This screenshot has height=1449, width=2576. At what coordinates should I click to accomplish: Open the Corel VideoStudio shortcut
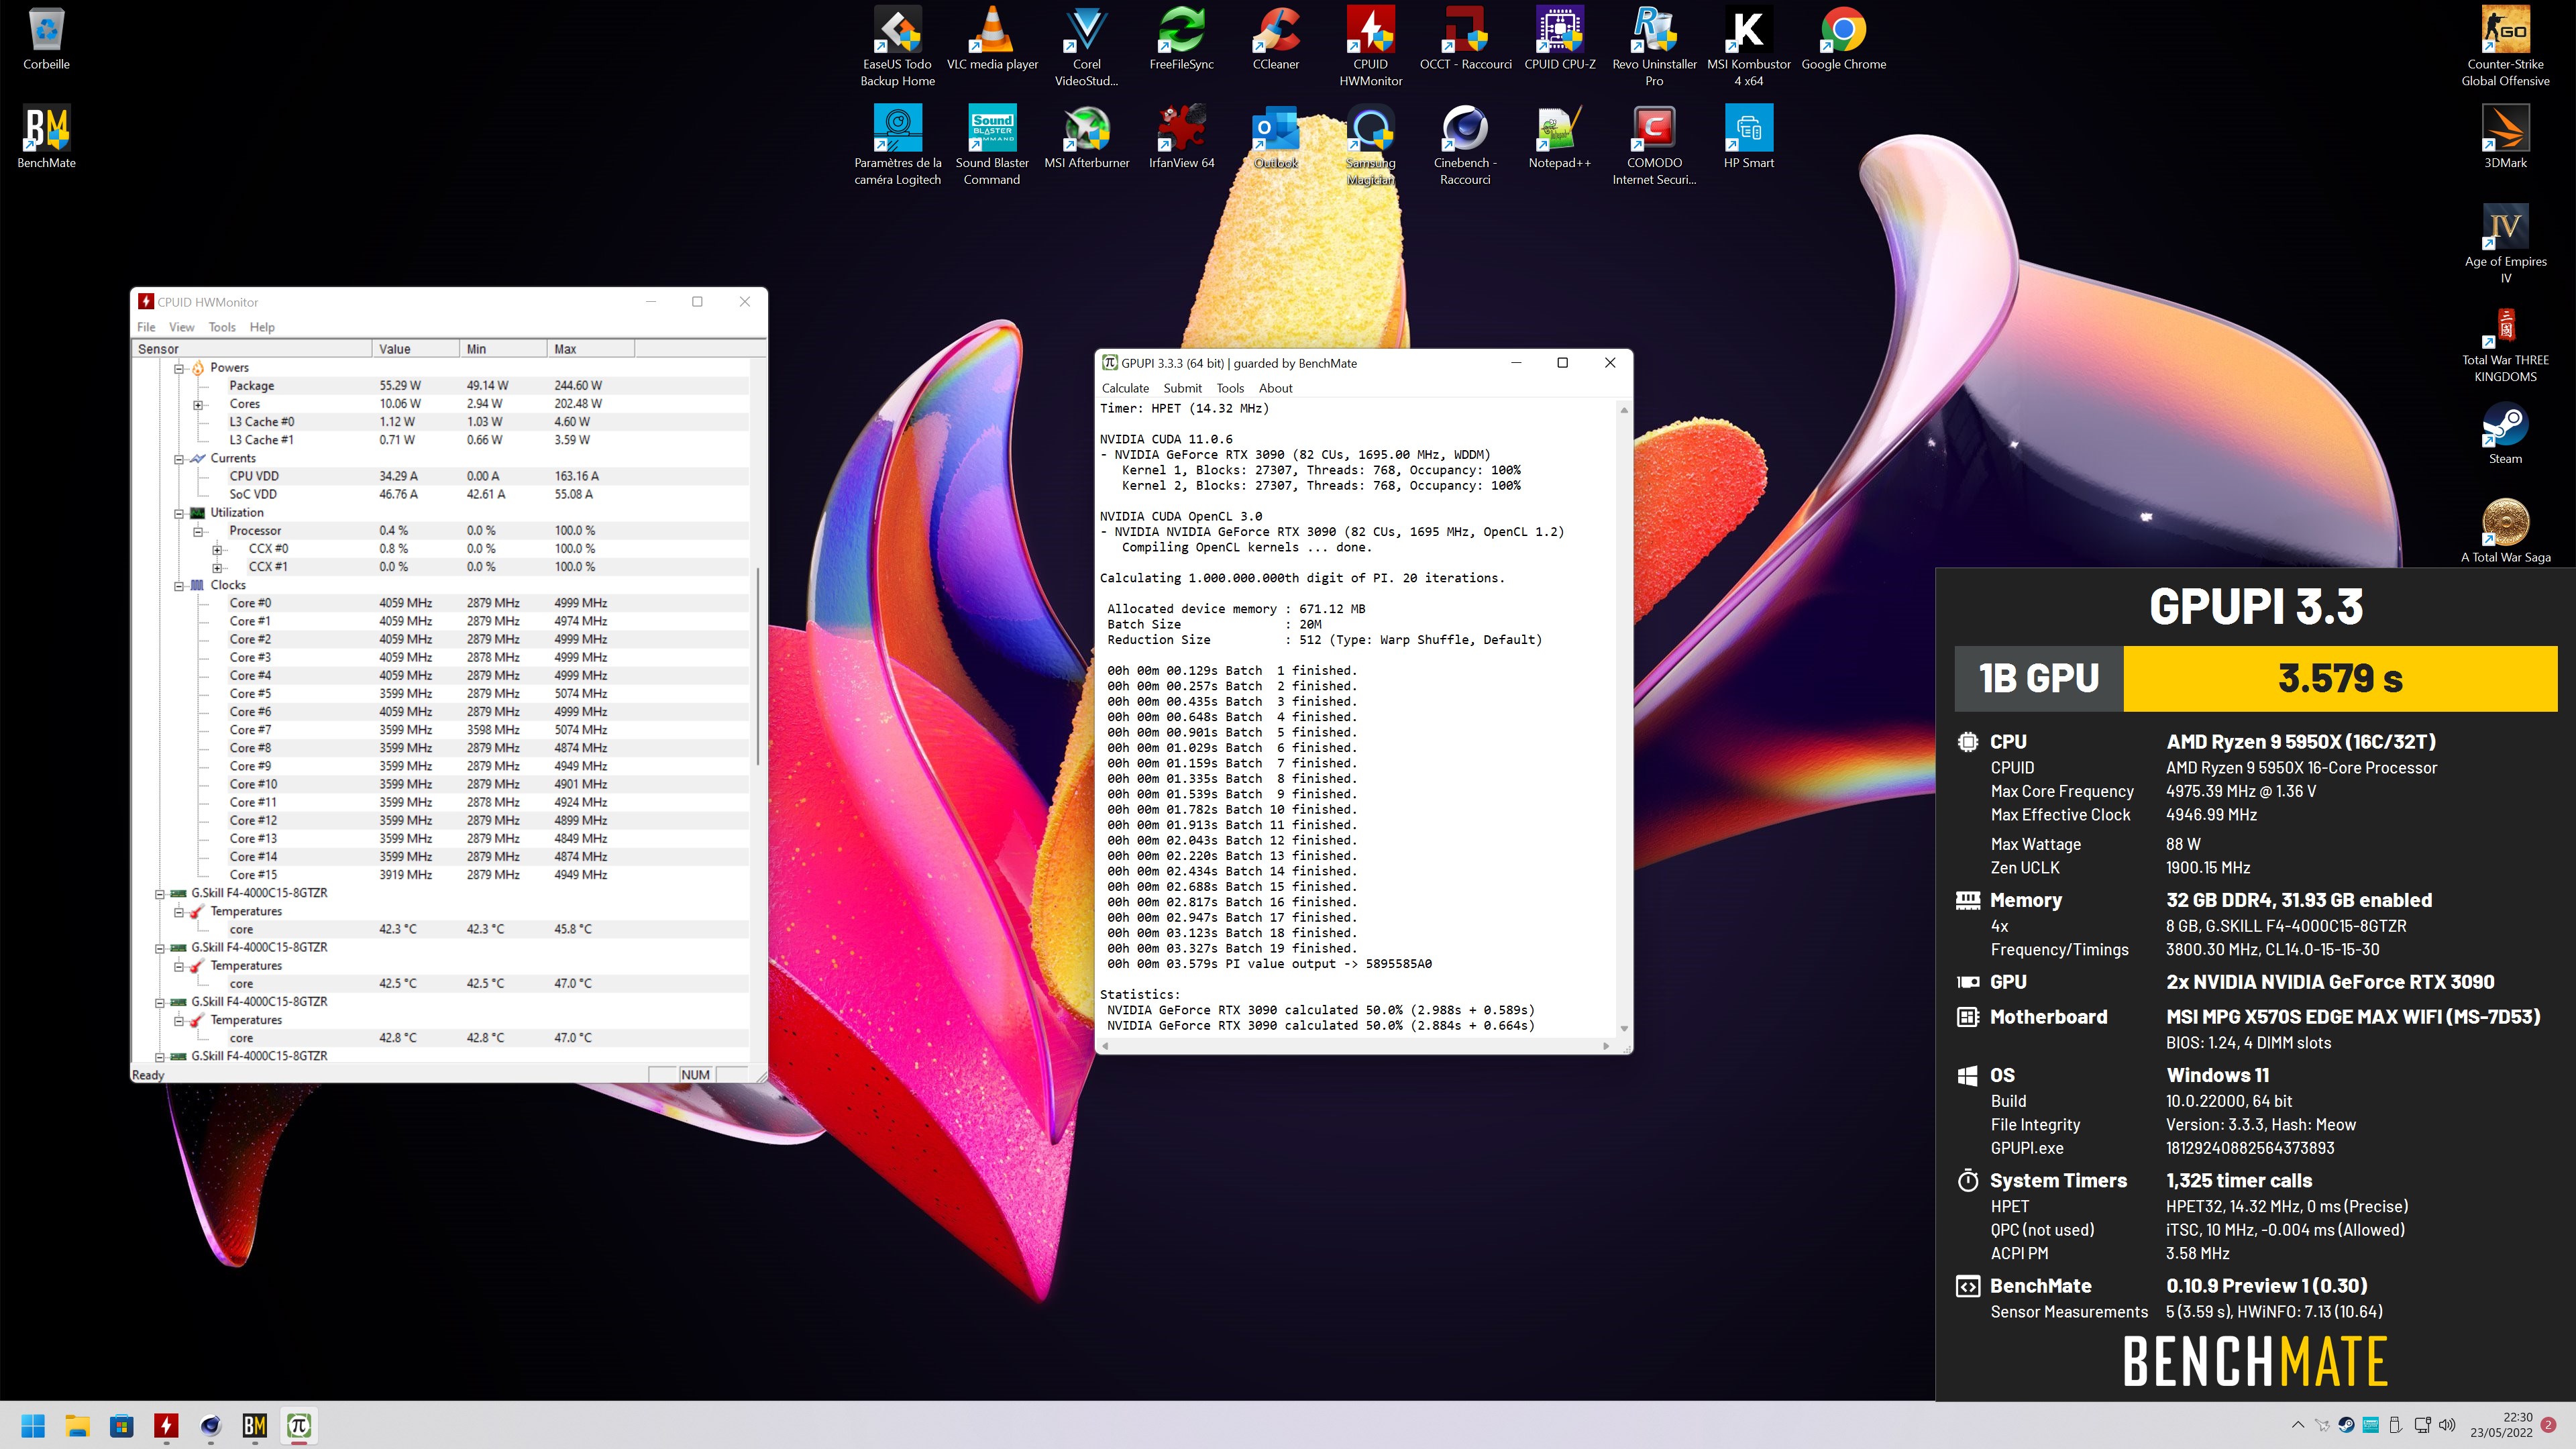tap(1086, 47)
